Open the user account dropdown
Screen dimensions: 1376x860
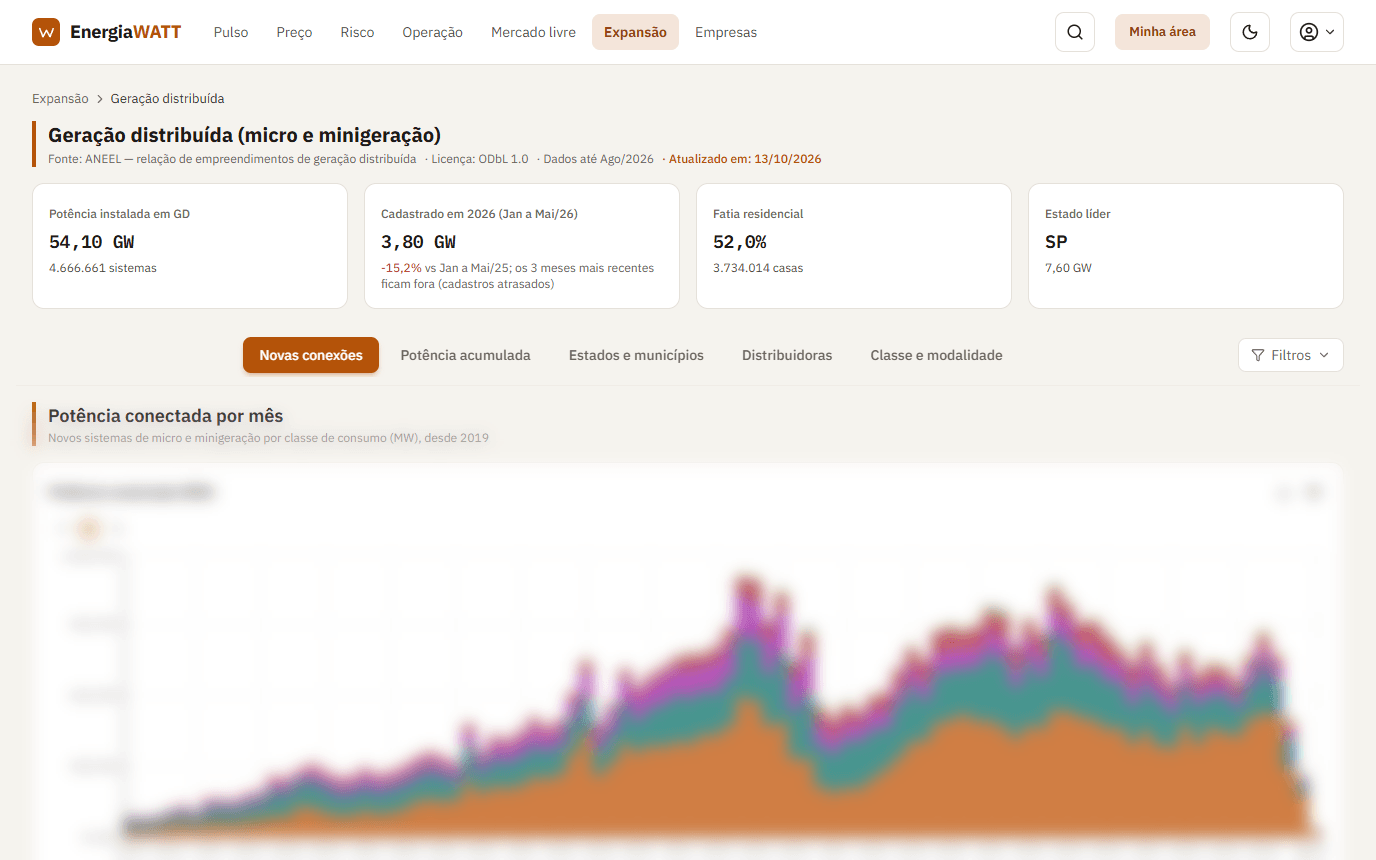pyautogui.click(x=1317, y=32)
